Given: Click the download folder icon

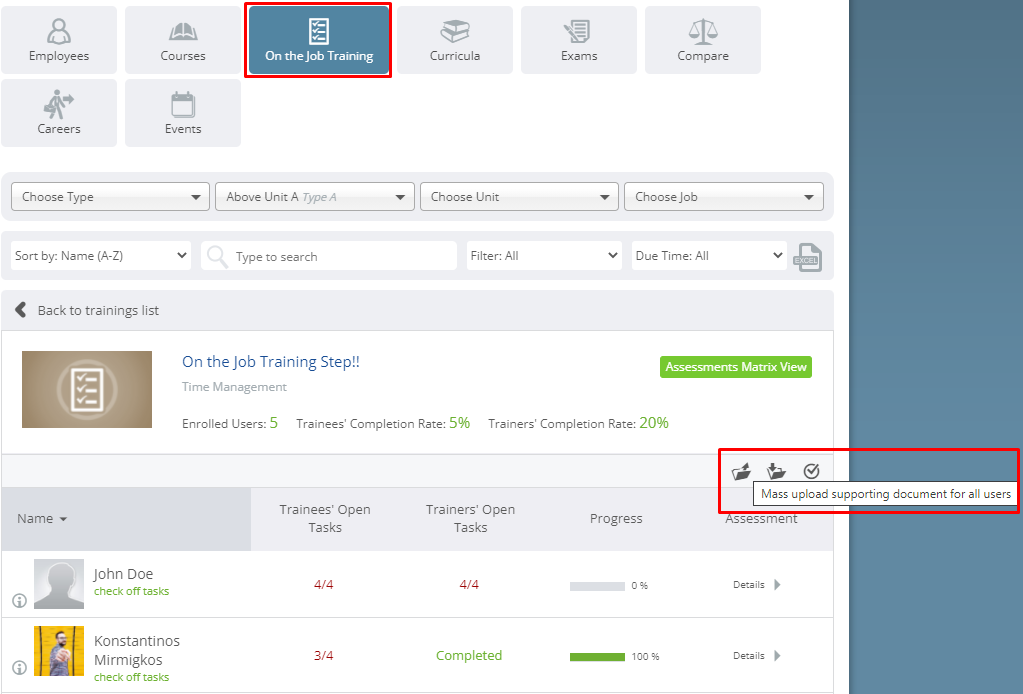Looking at the screenshot, I should coord(776,471).
